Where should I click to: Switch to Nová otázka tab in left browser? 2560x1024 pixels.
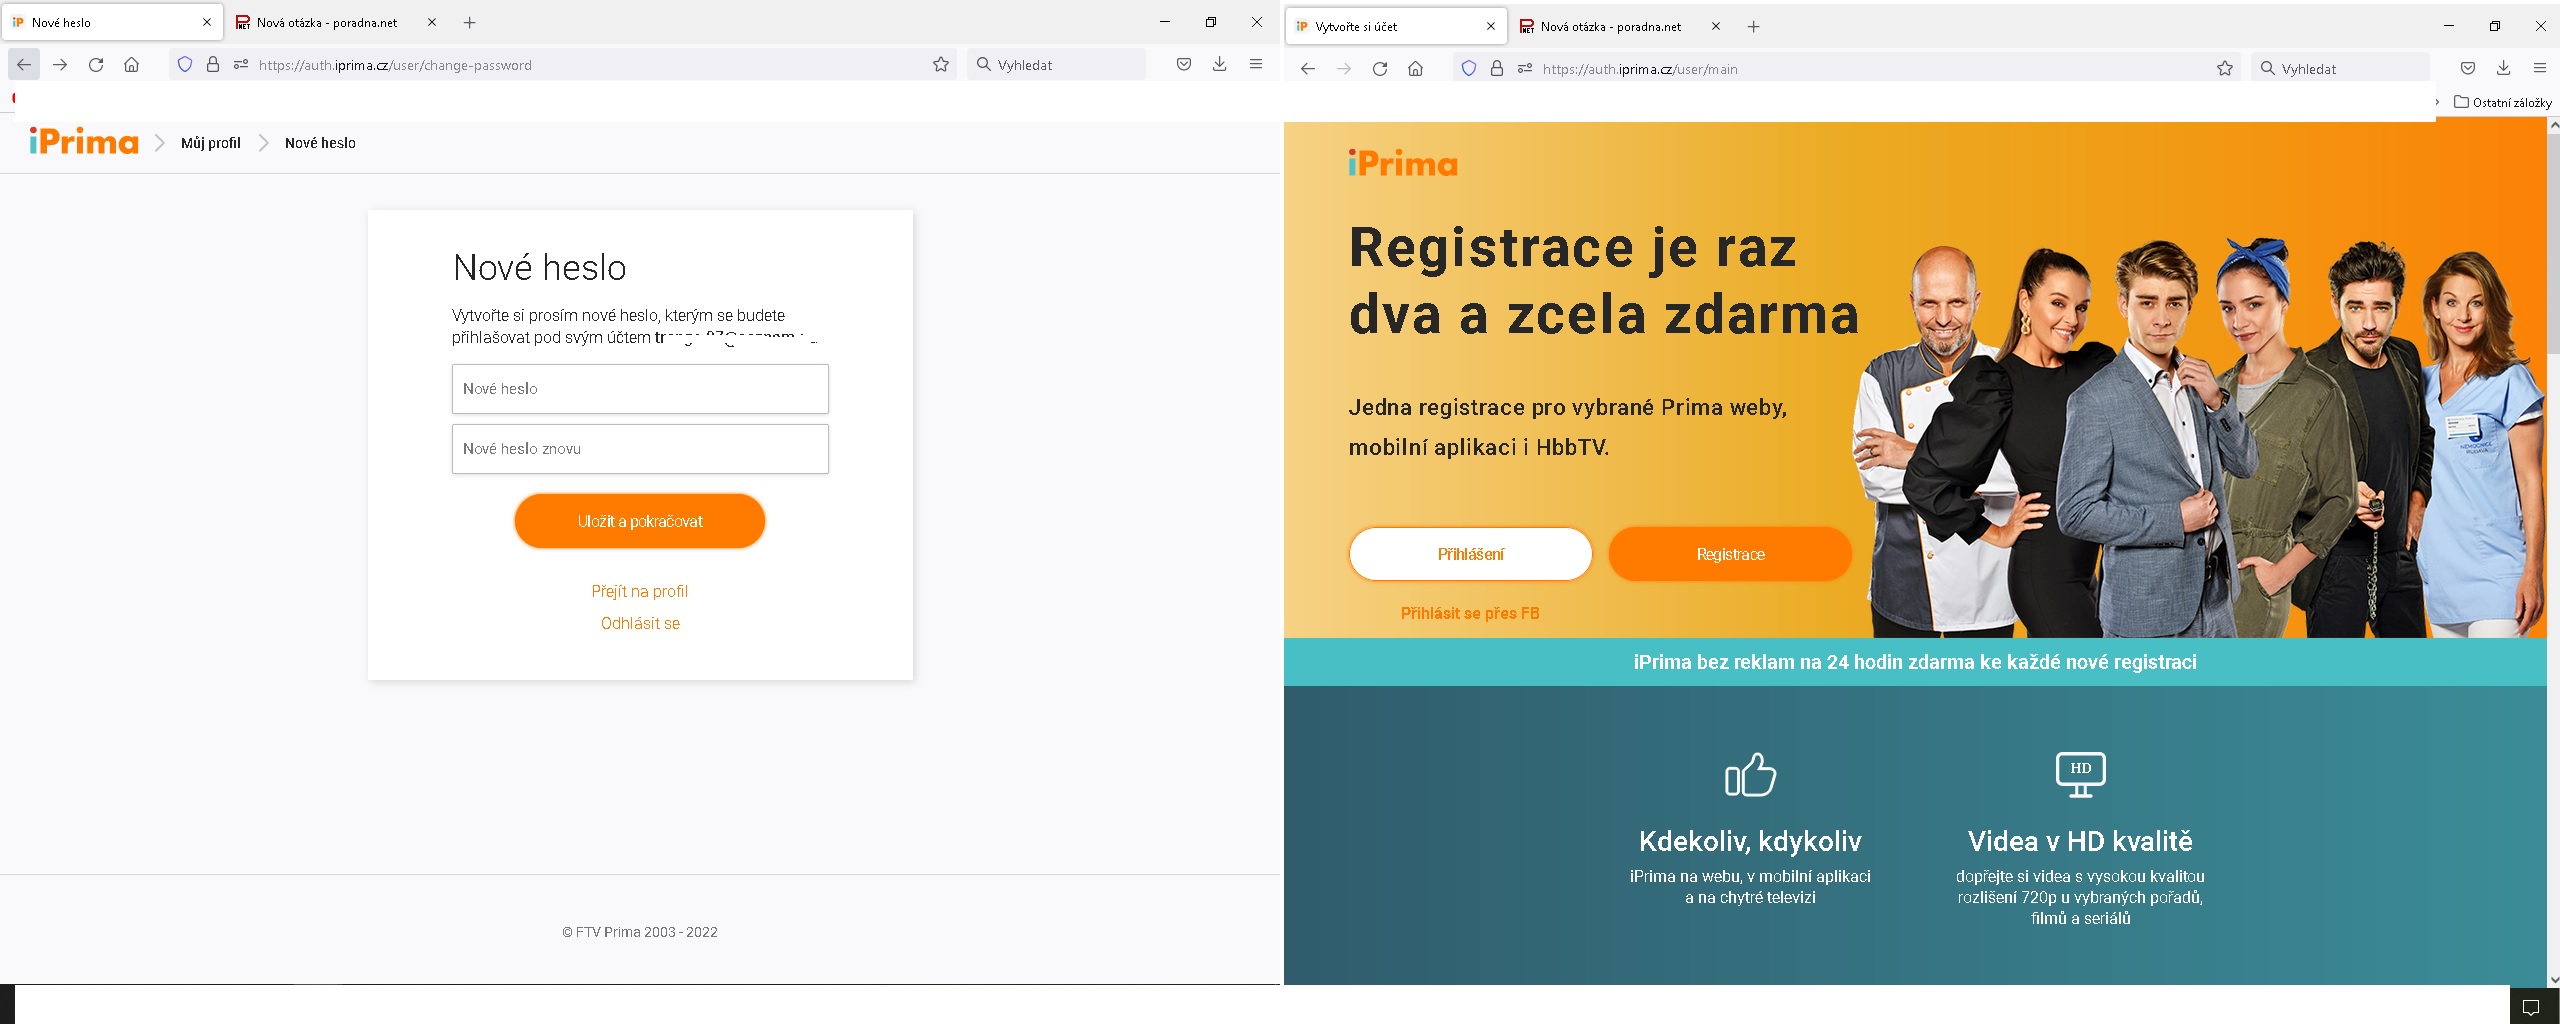coord(326,23)
